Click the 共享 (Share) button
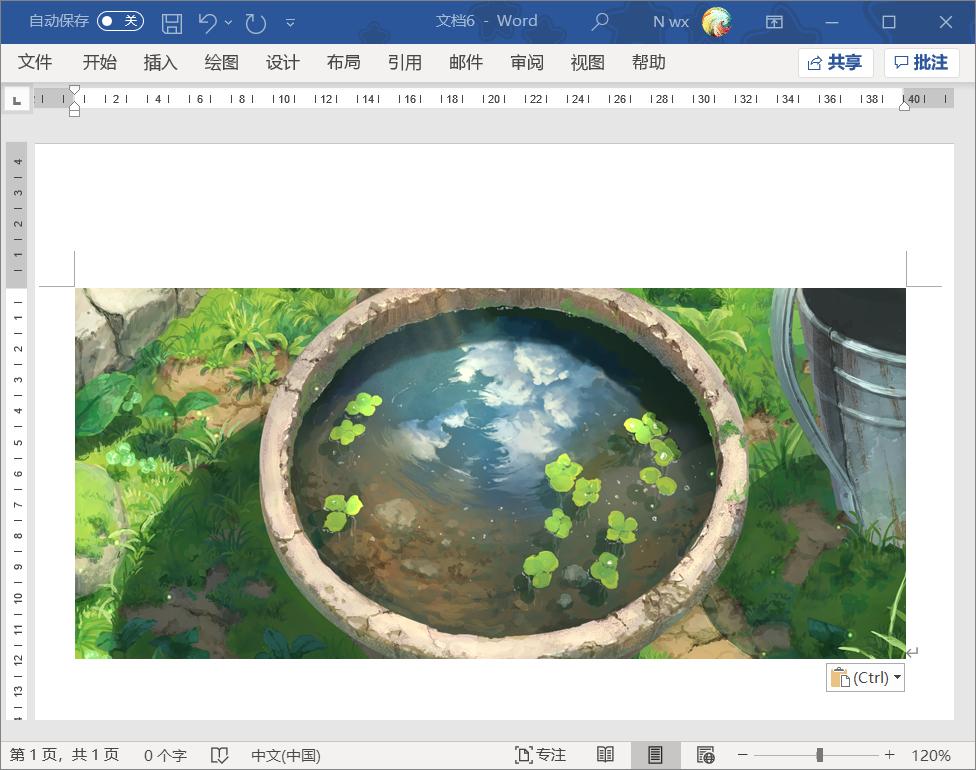This screenshot has height=770, width=976. (835, 63)
